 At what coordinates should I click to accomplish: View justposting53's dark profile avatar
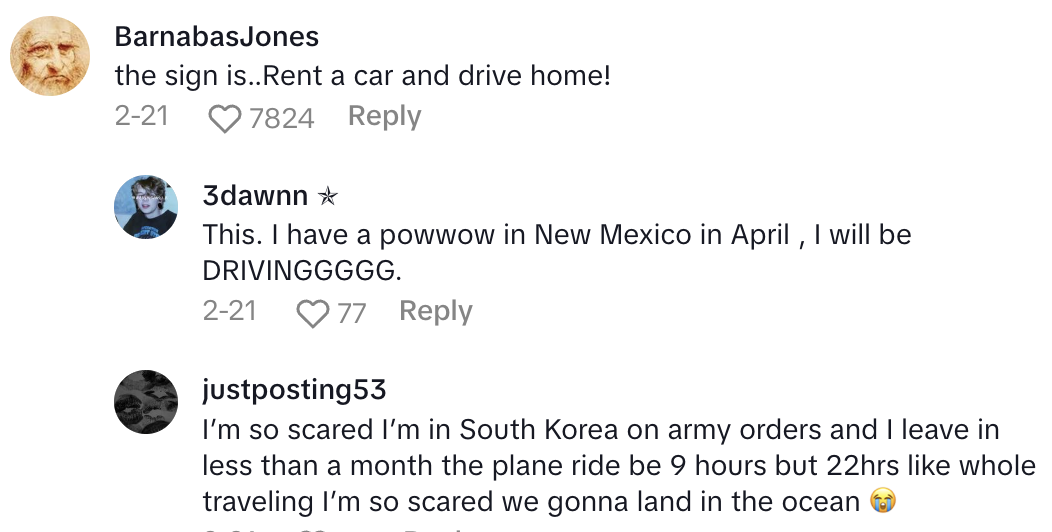(146, 402)
